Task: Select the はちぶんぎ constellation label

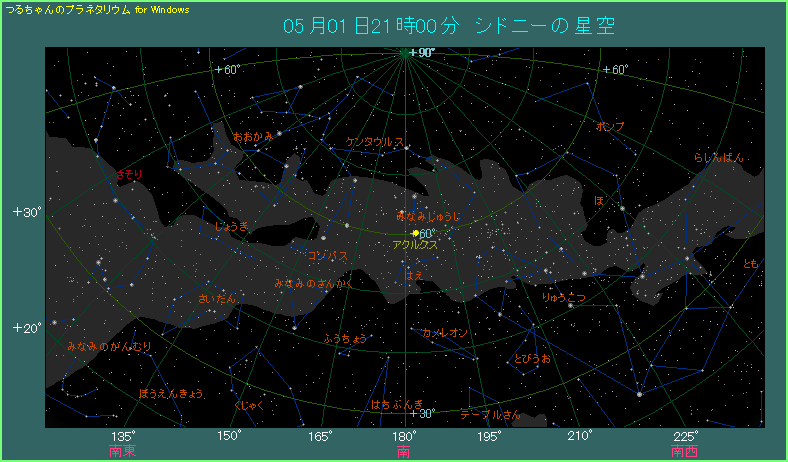Action: coord(396,404)
